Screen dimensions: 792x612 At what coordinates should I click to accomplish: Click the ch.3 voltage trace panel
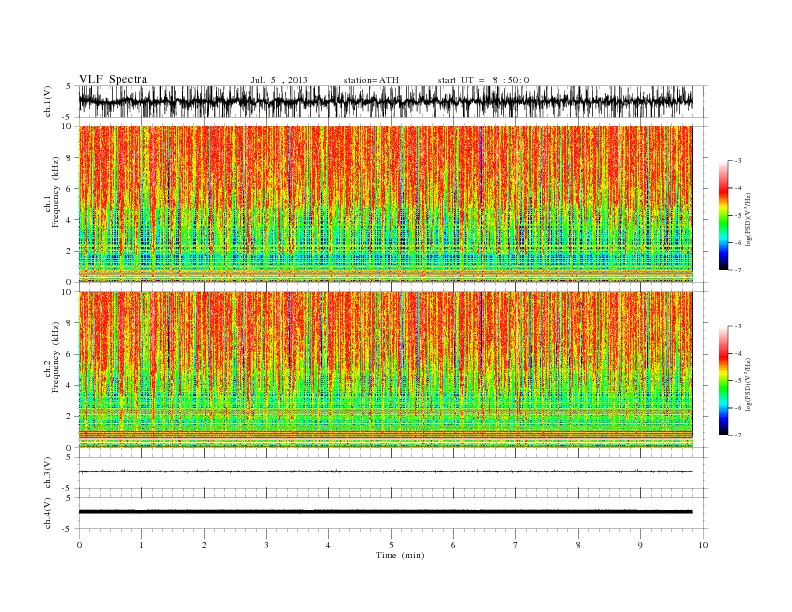click(393, 473)
